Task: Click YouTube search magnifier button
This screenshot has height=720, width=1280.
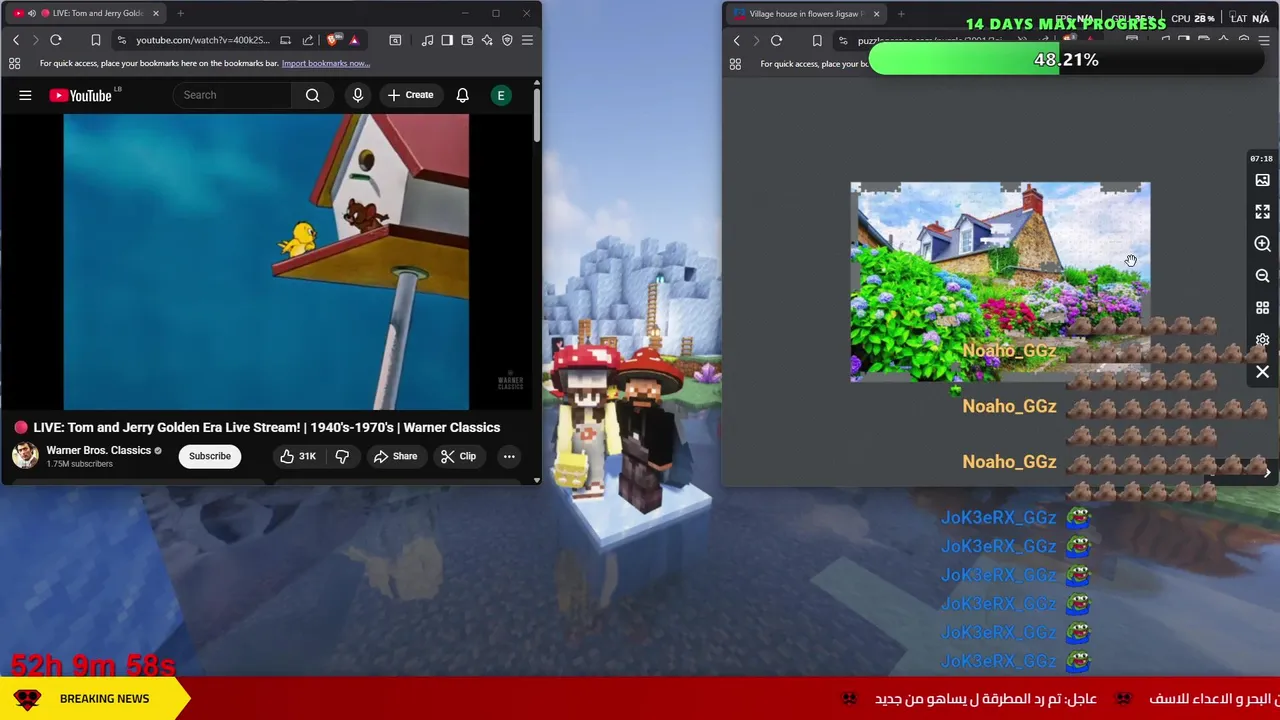Action: pyautogui.click(x=313, y=95)
